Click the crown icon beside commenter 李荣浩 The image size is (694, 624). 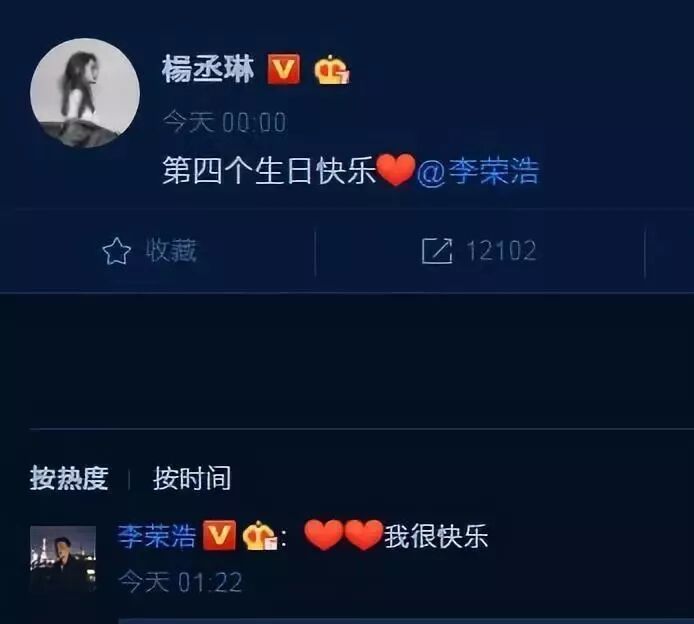260,535
